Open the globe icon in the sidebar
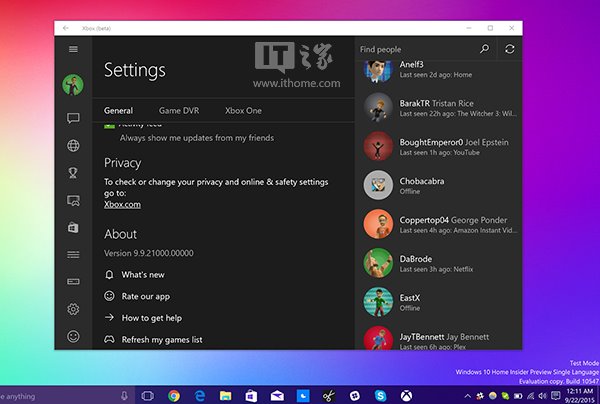Image resolution: width=600 pixels, height=404 pixels. pyautogui.click(x=73, y=146)
